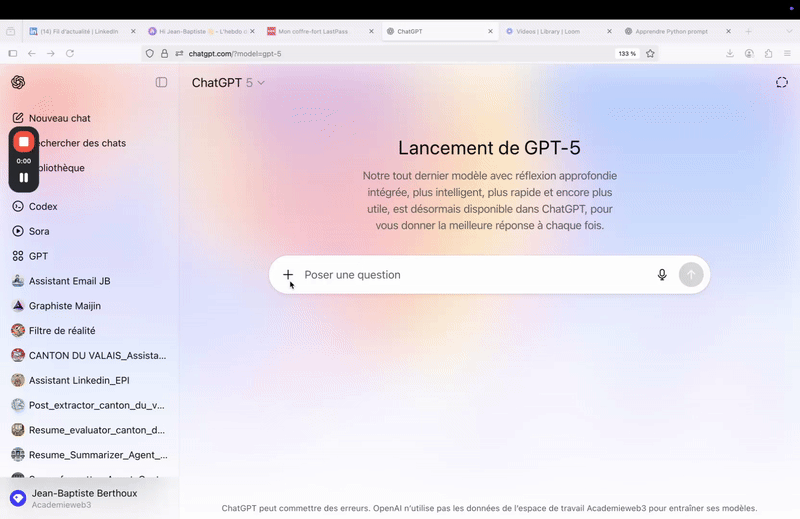Switch to the Hi Jean-Baptiste L'hebdo tab
Image resolution: width=800 pixels, height=519 pixels.
point(199,31)
